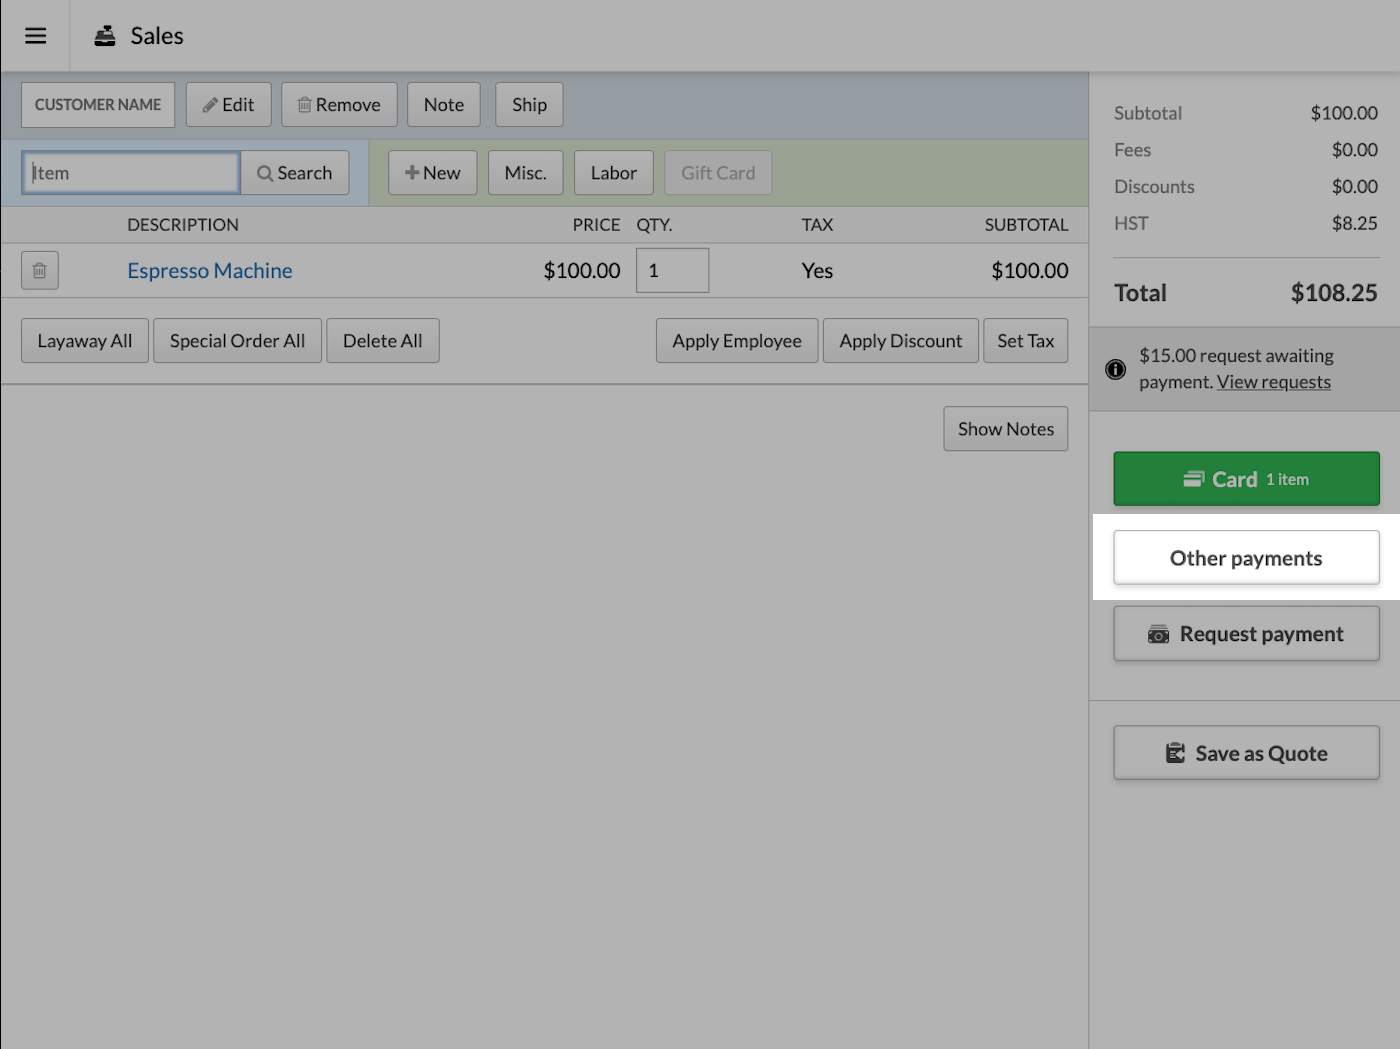
Task: Open the Misc. charge options
Action: coord(525,172)
